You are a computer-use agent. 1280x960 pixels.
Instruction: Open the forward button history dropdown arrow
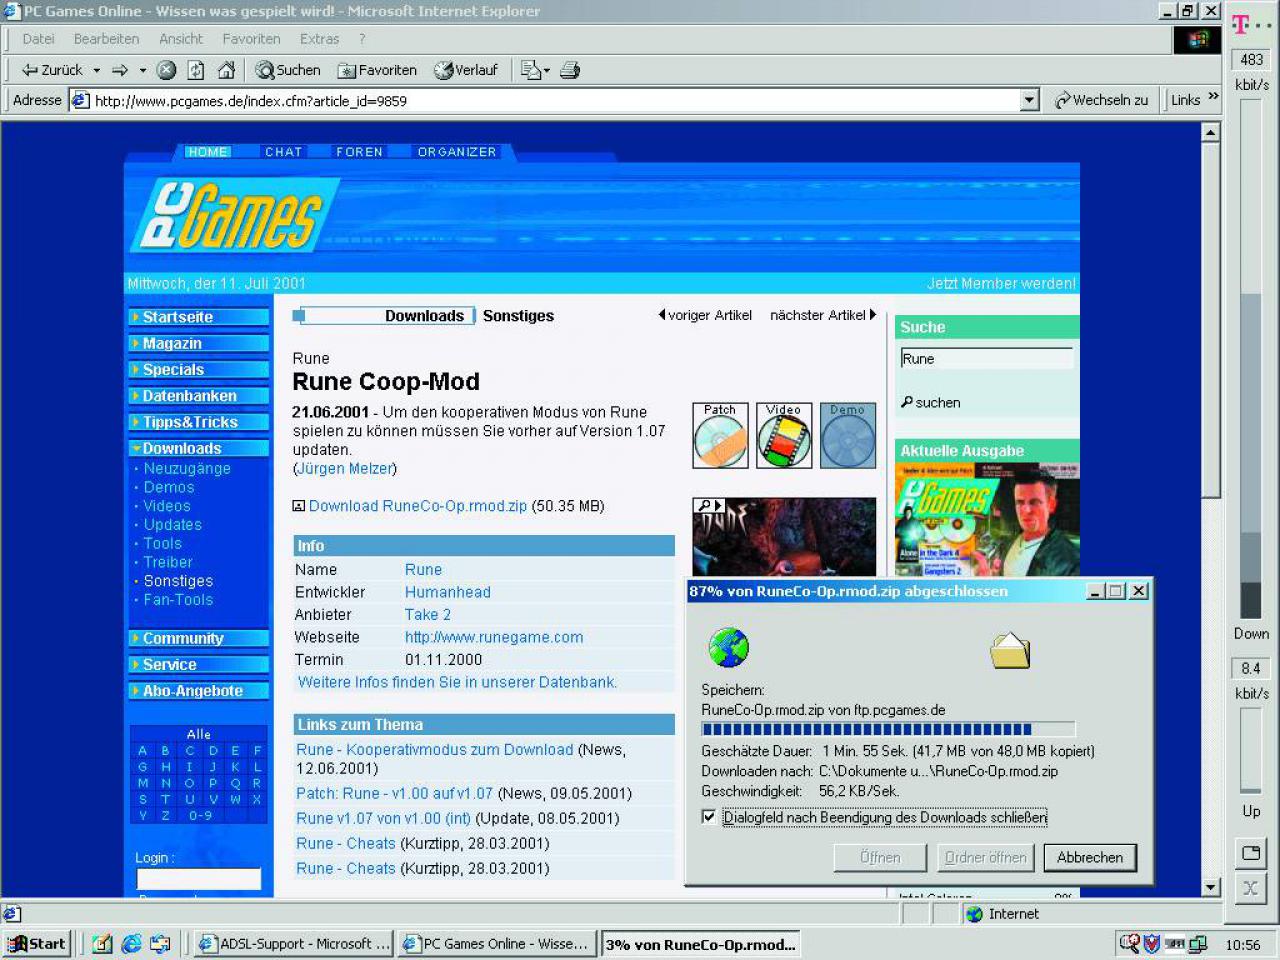143,70
